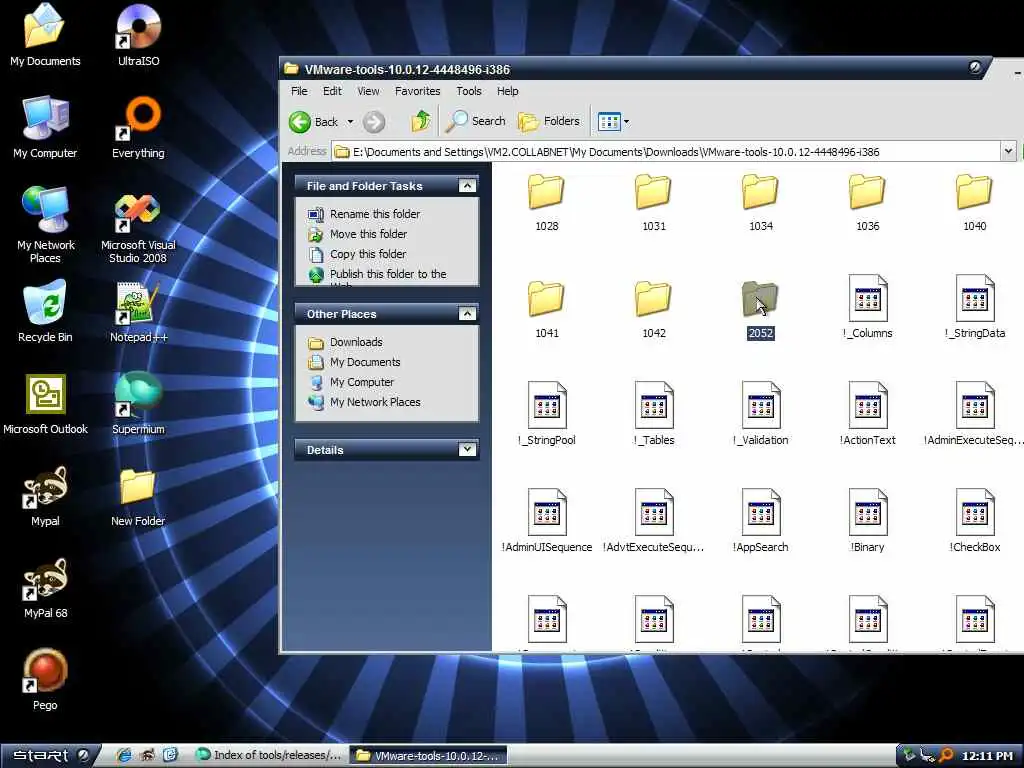Select the !_Validation file
Image resolution: width=1024 pixels, height=768 pixels.
click(761, 413)
